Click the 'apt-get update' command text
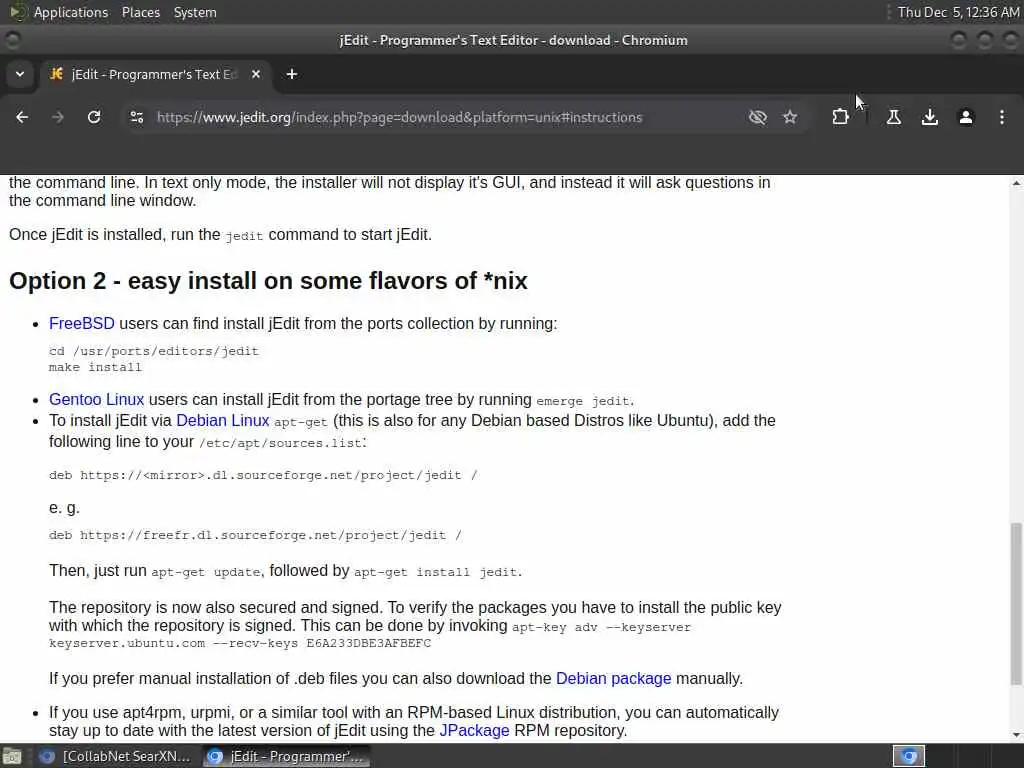1024x768 pixels. [206, 572]
